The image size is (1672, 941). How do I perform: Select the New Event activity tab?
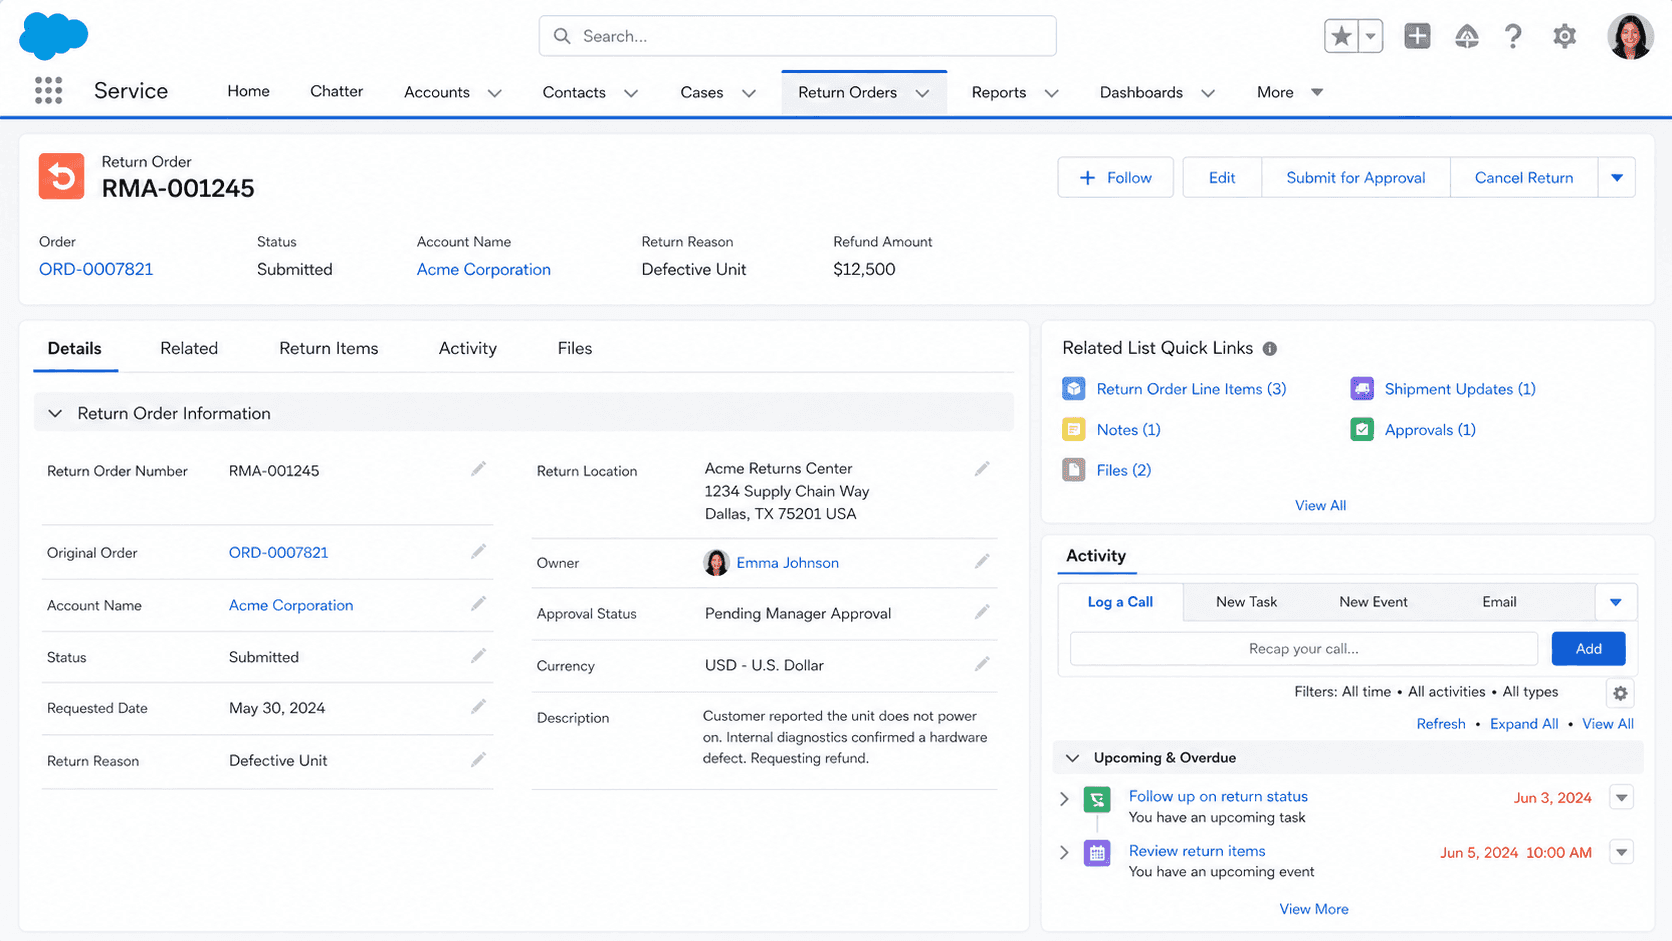[1373, 602]
